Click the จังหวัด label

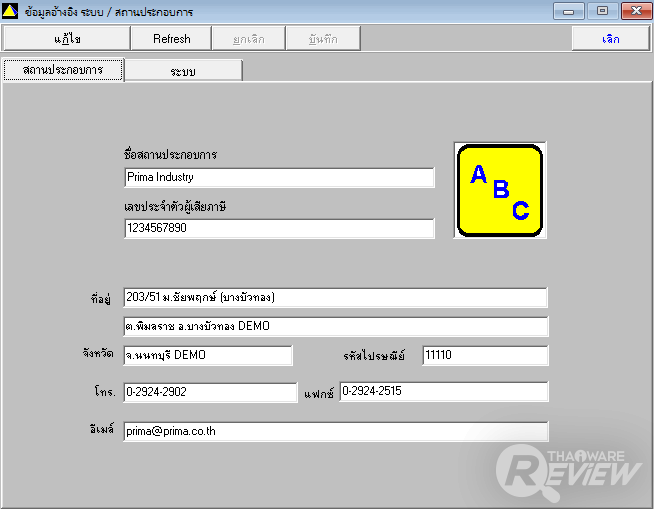(x=98, y=353)
